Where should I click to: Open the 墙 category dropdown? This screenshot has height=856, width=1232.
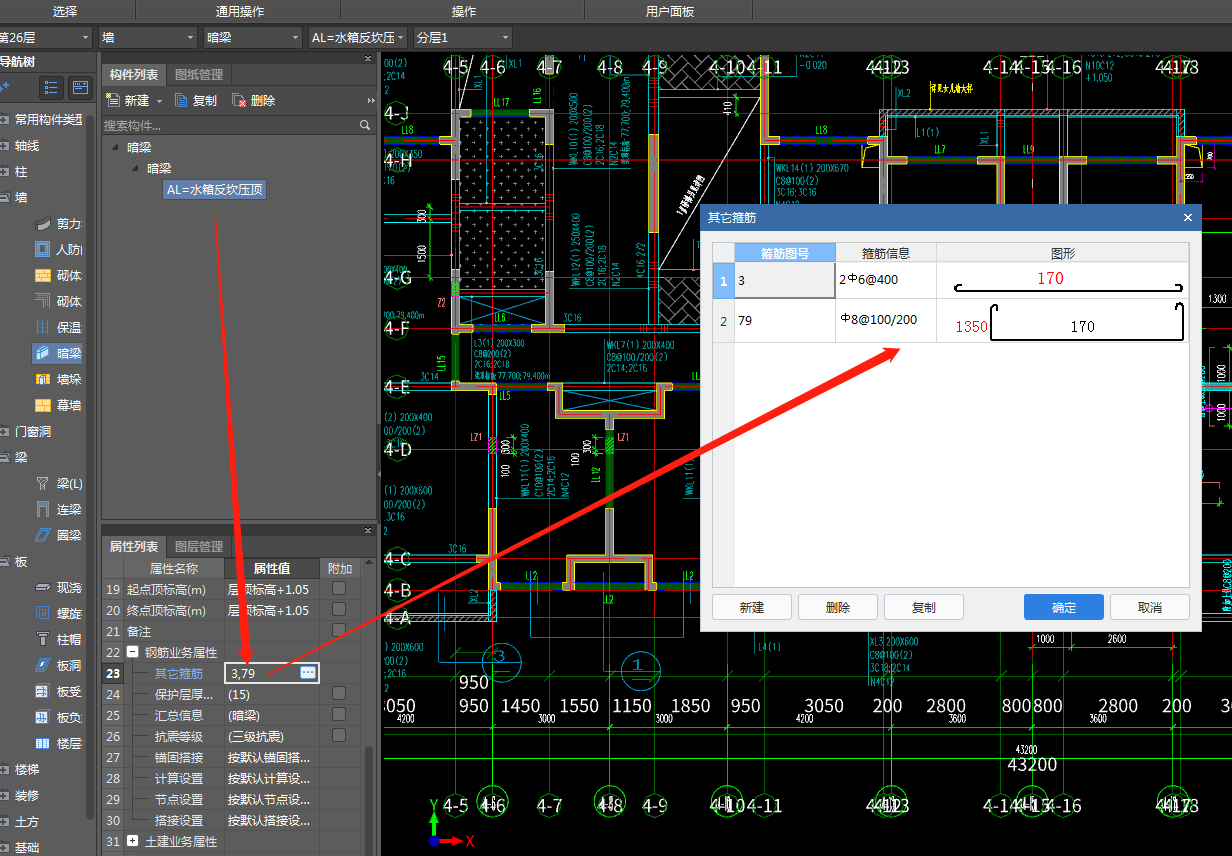point(148,37)
